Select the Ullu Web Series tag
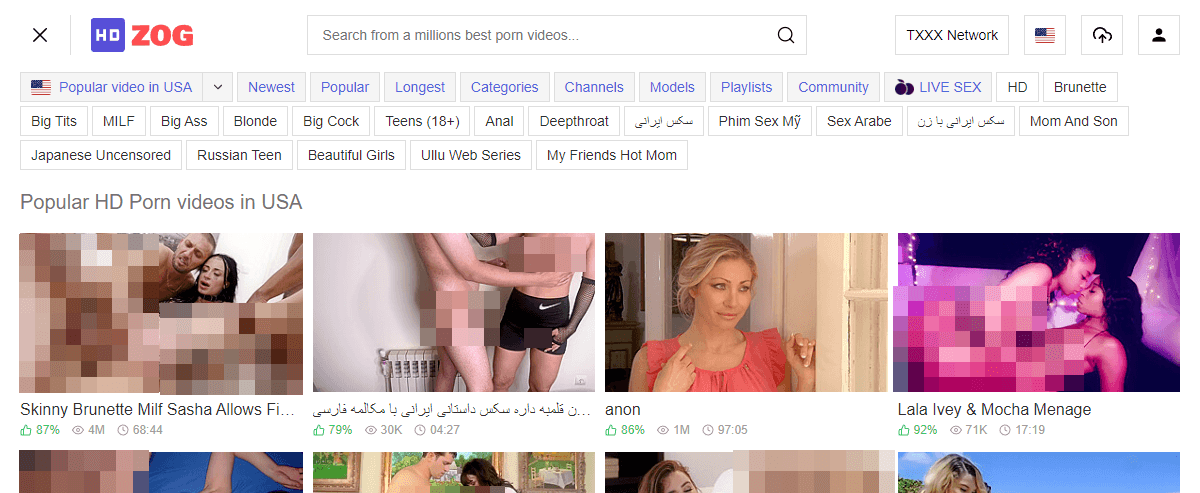 tap(471, 155)
